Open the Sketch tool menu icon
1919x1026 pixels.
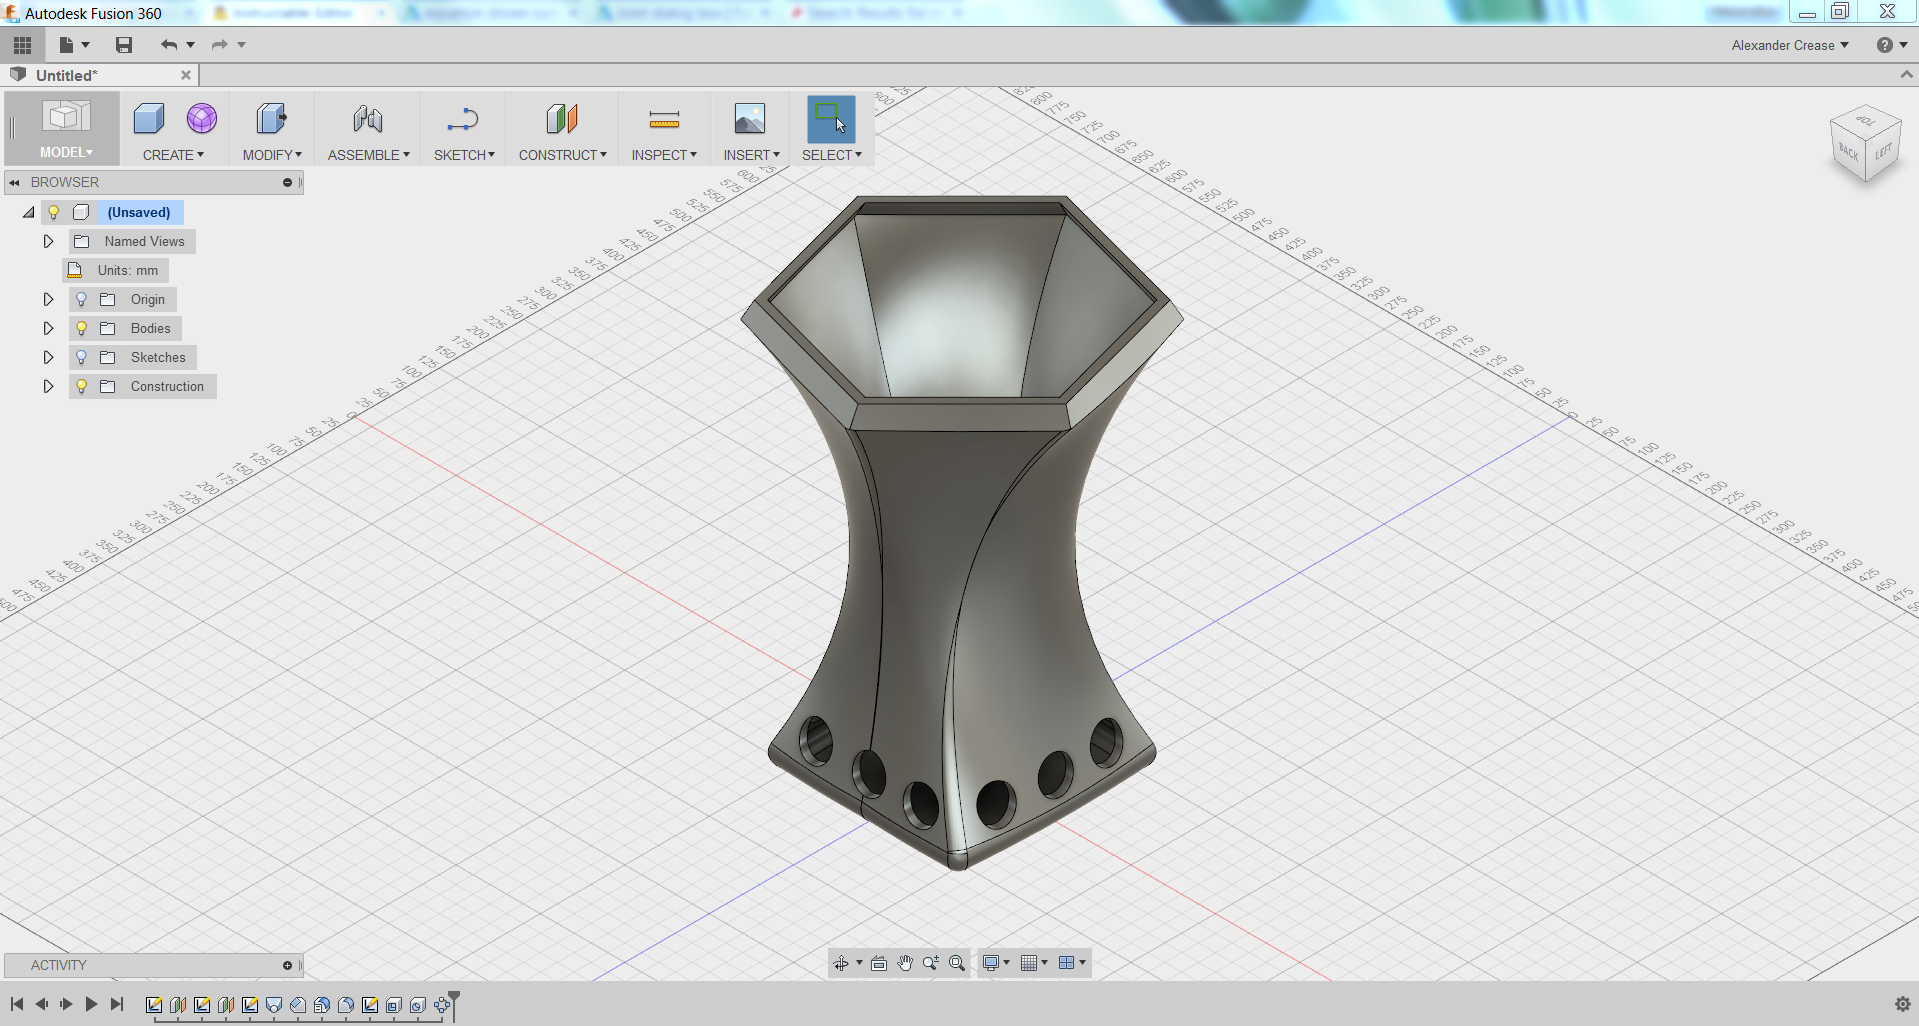464,119
